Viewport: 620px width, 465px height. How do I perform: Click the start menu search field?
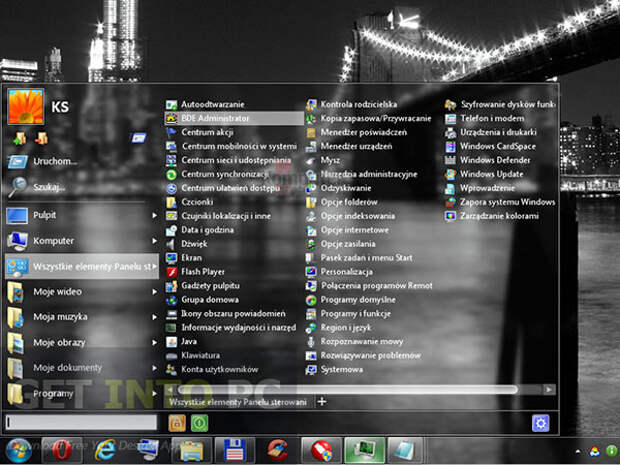click(81, 422)
